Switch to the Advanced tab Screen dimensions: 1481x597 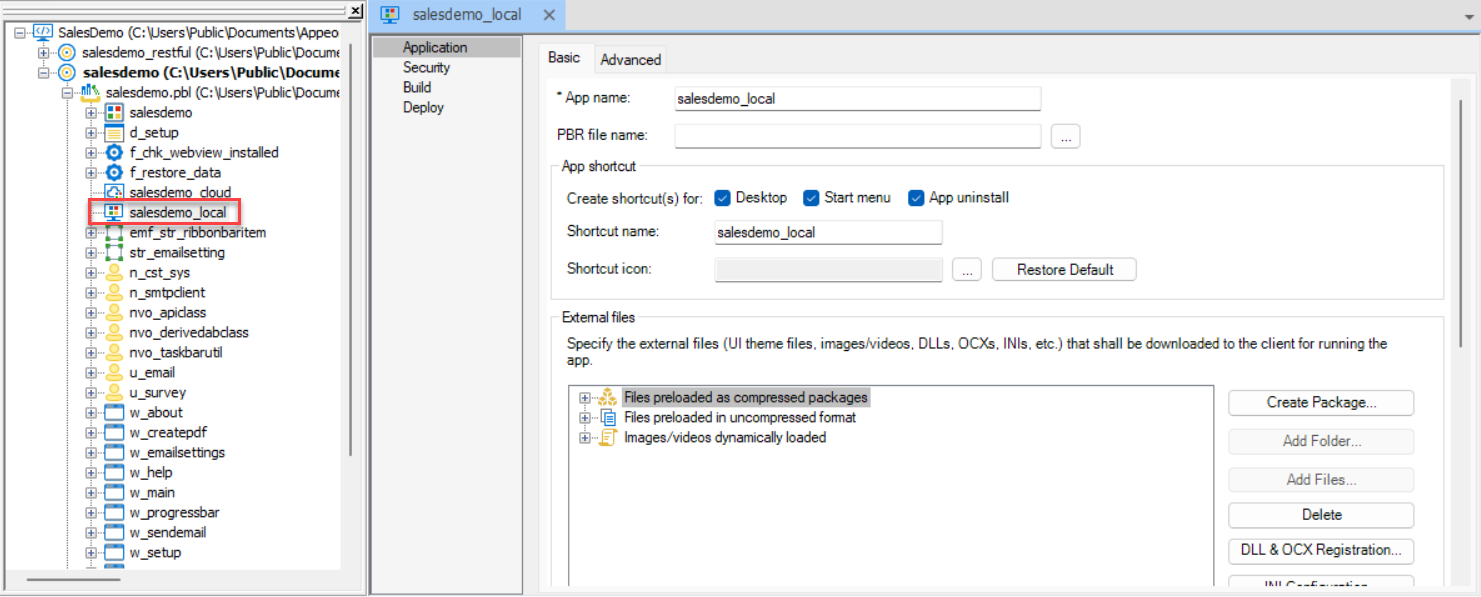630,60
